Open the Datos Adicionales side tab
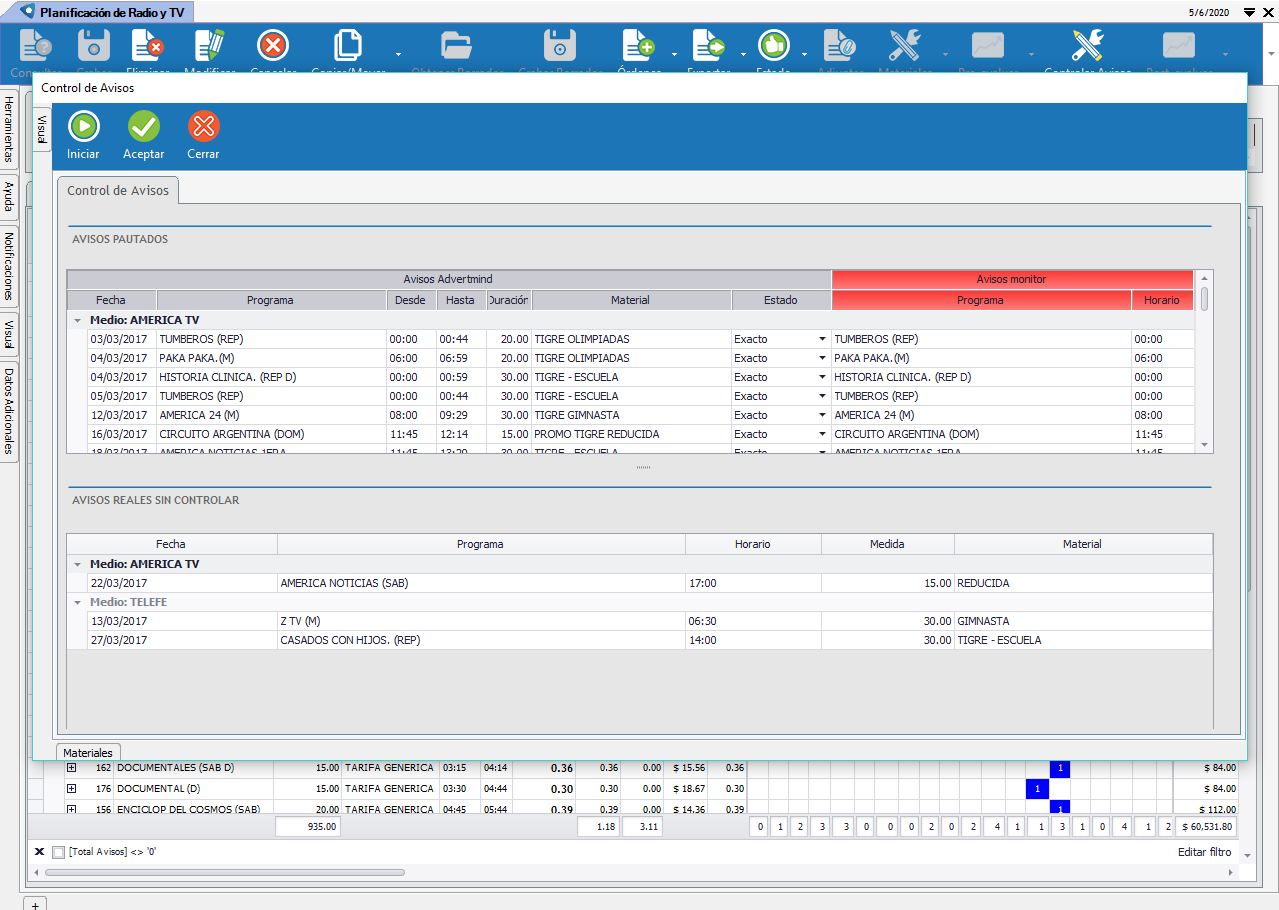Image resolution: width=1279 pixels, height=910 pixels. 9,410
